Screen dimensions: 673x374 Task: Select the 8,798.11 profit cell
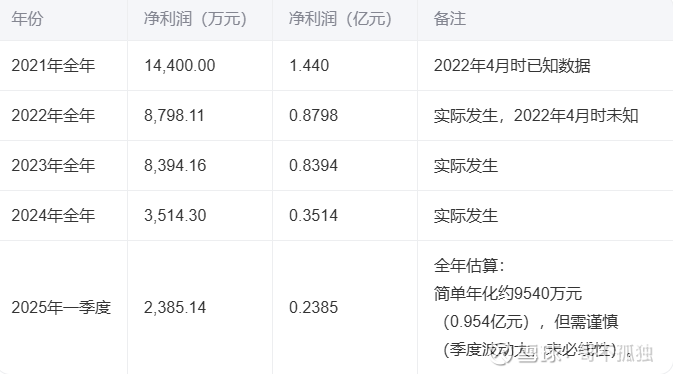point(174,116)
